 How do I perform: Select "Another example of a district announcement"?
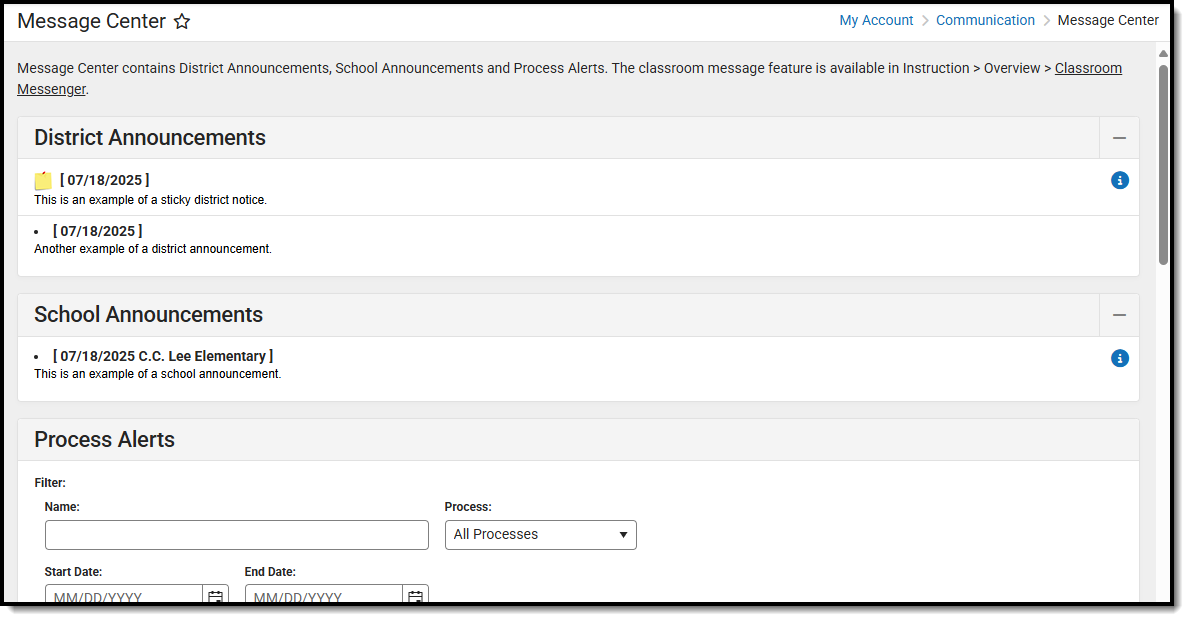coord(153,249)
